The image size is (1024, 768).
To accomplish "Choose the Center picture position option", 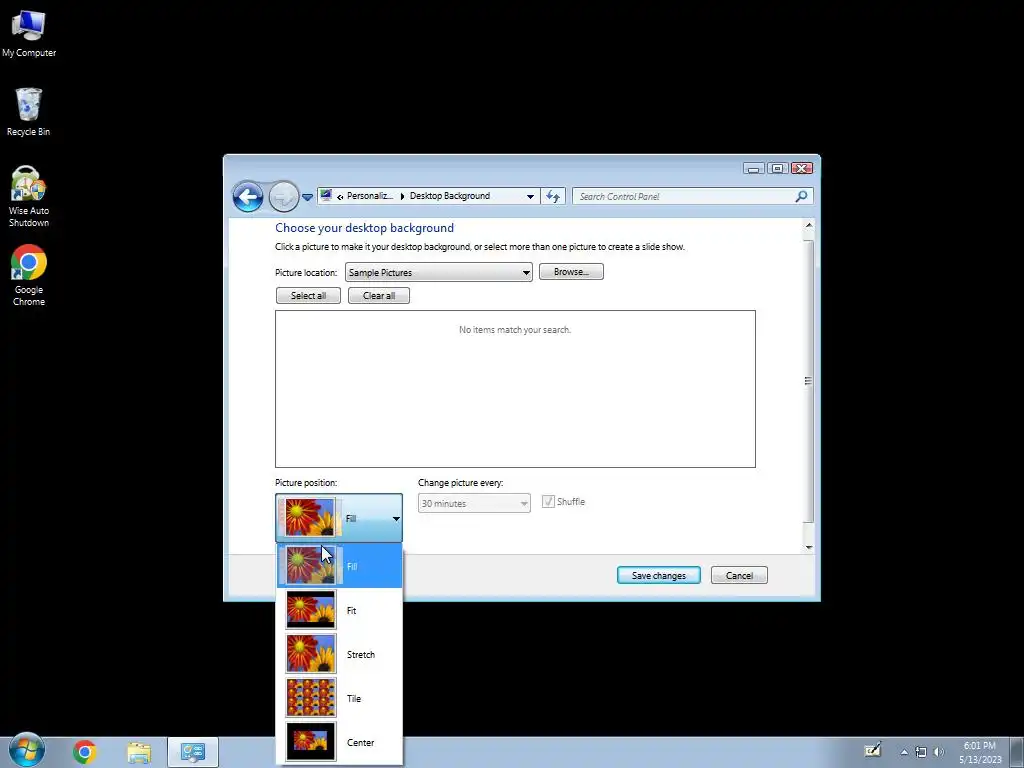I will [340, 742].
